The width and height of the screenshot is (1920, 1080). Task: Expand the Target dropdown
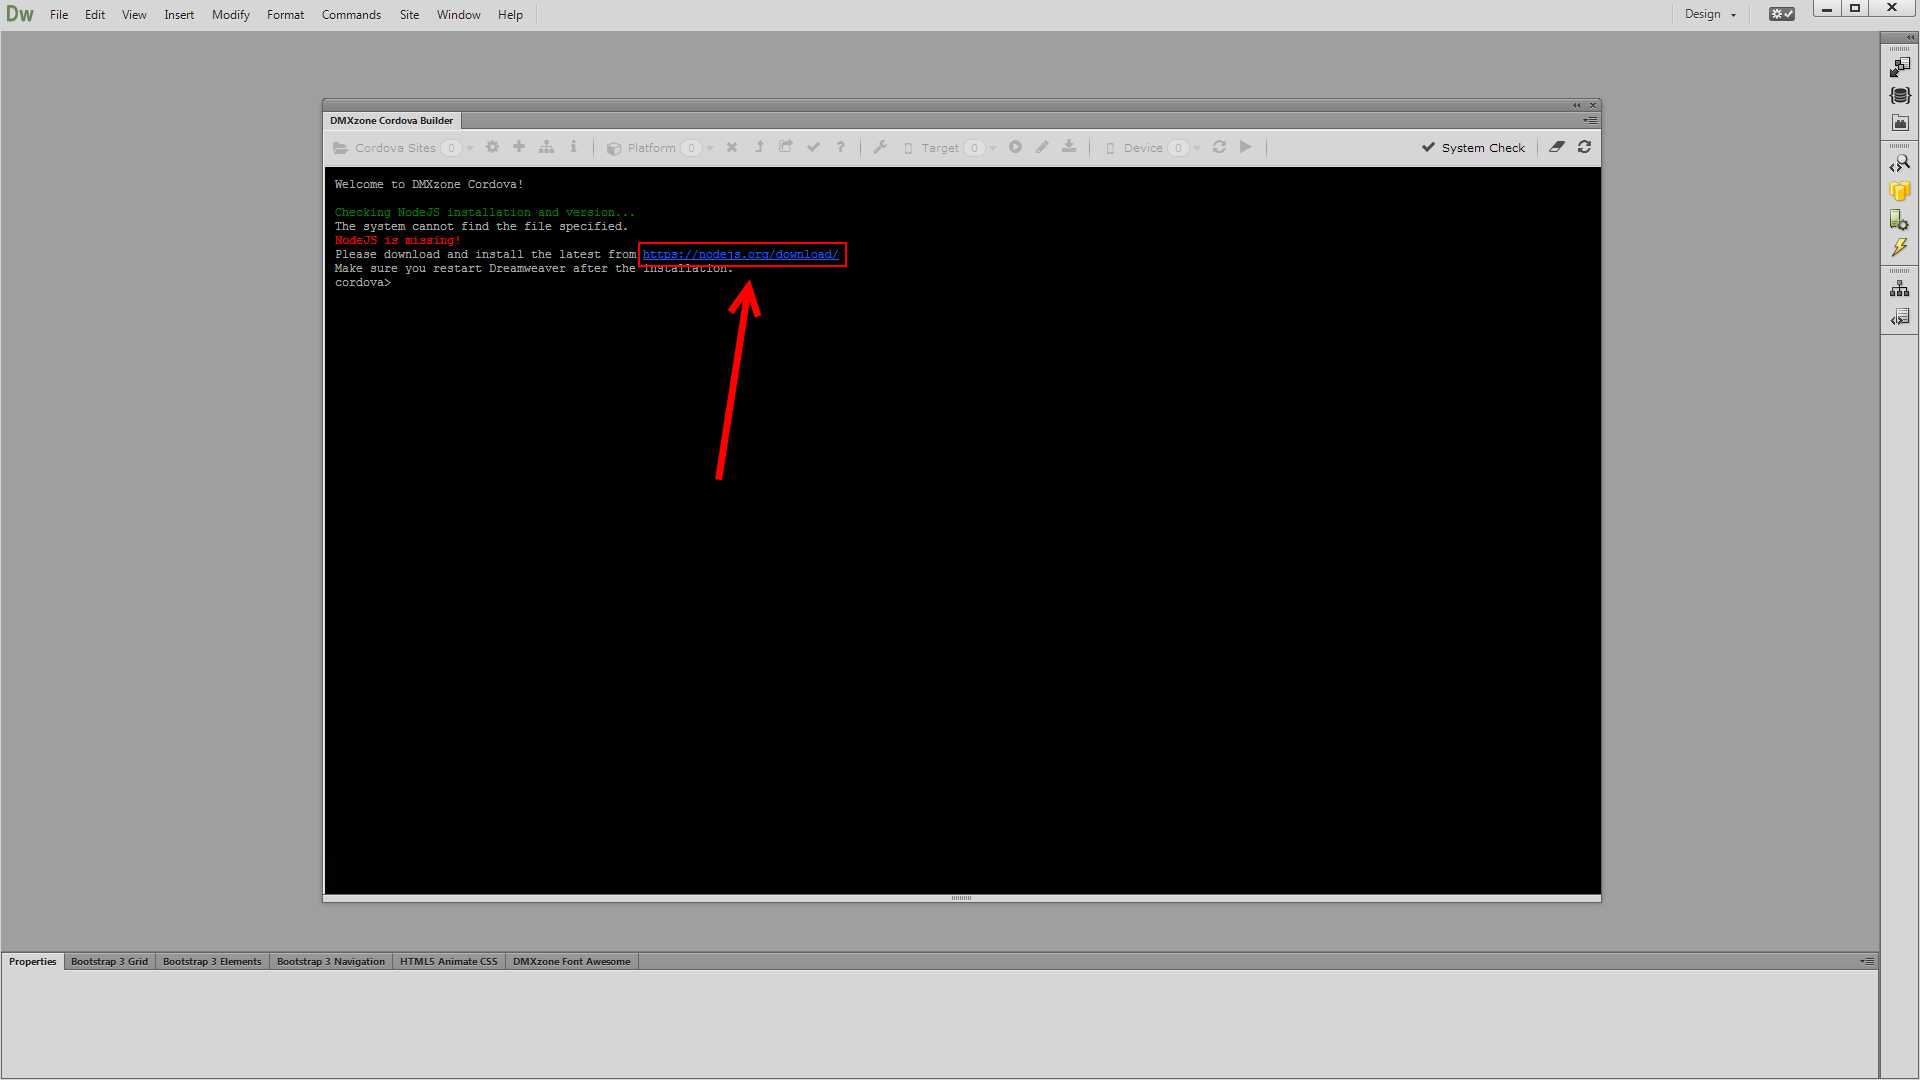click(993, 148)
